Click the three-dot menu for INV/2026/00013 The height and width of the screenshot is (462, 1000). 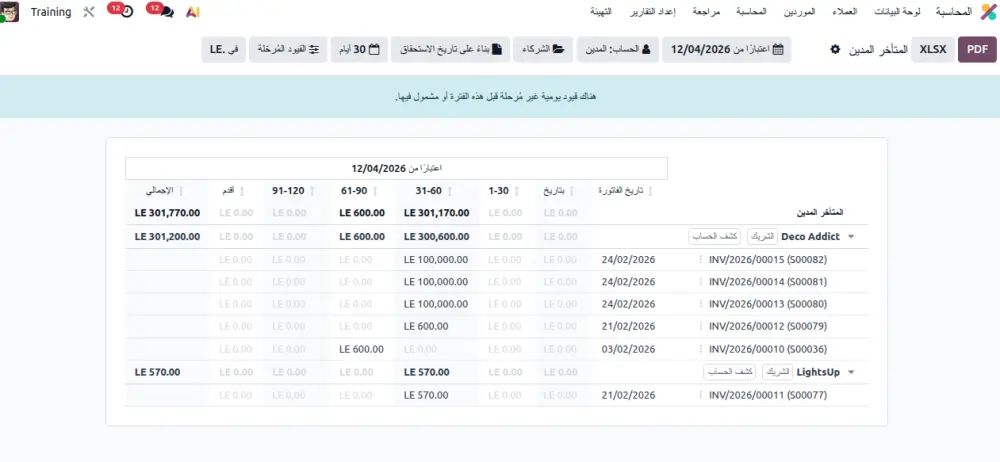point(700,304)
